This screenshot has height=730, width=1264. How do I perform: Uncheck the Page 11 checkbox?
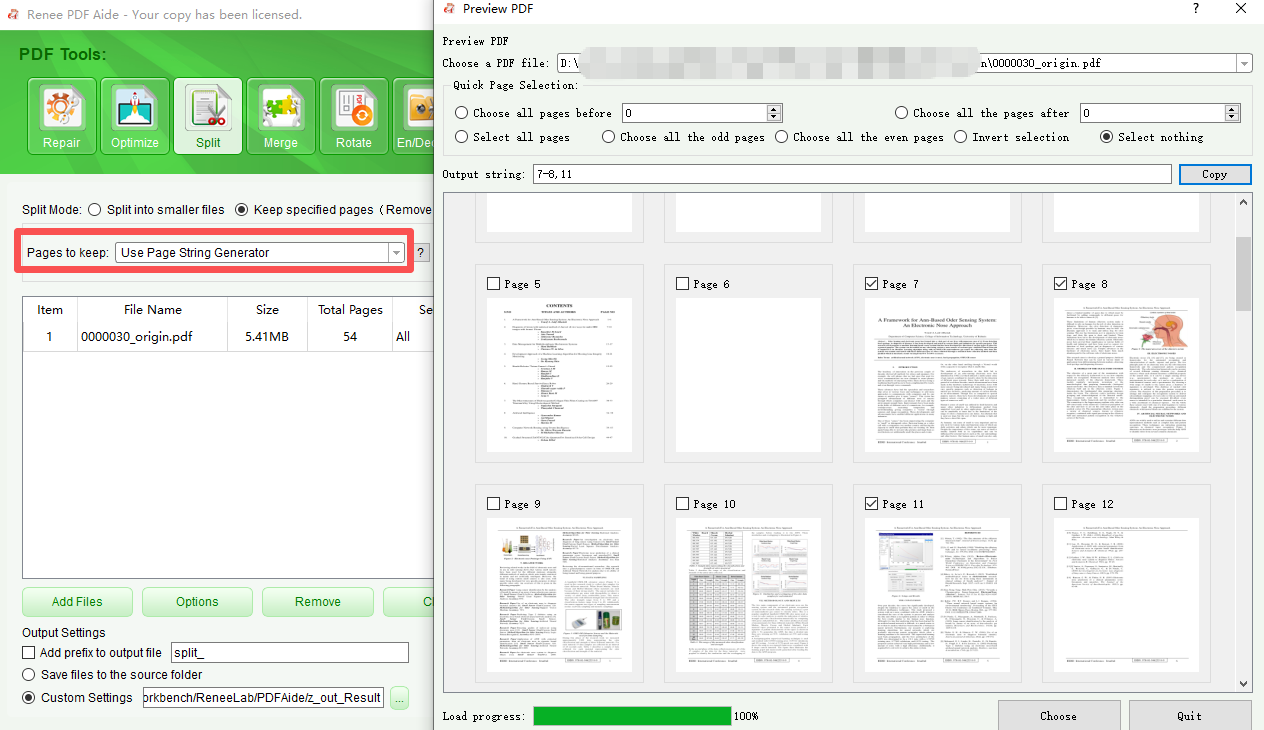pos(871,504)
